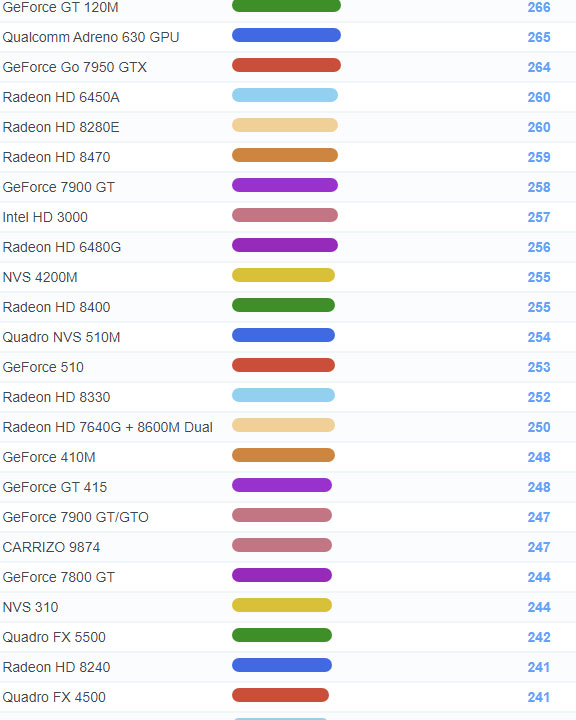Open GeForce 510 entry
Image resolution: width=576 pixels, height=720 pixels.
coord(43,367)
